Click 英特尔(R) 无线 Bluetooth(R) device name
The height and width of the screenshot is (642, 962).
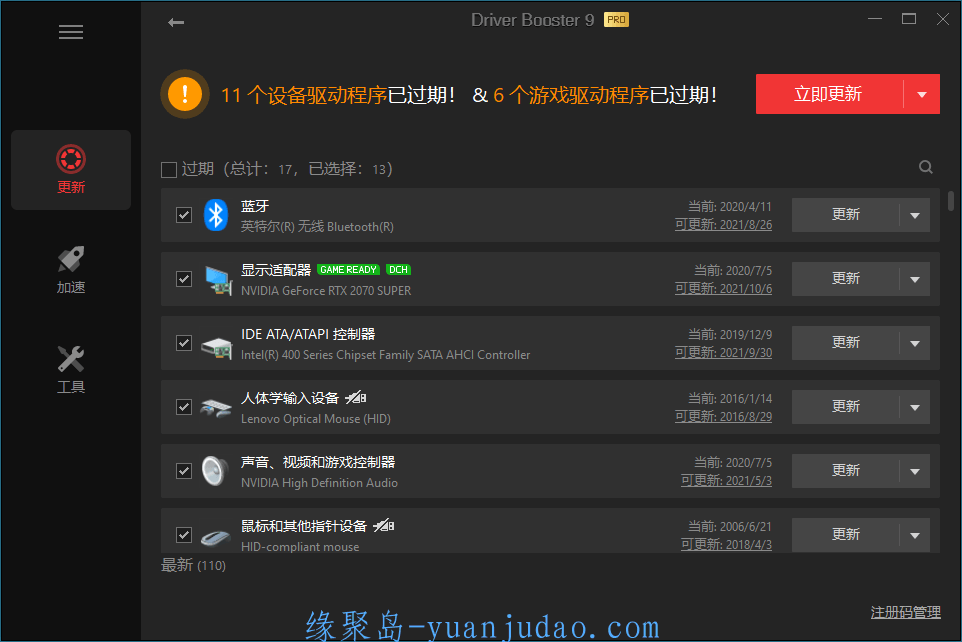317,226
